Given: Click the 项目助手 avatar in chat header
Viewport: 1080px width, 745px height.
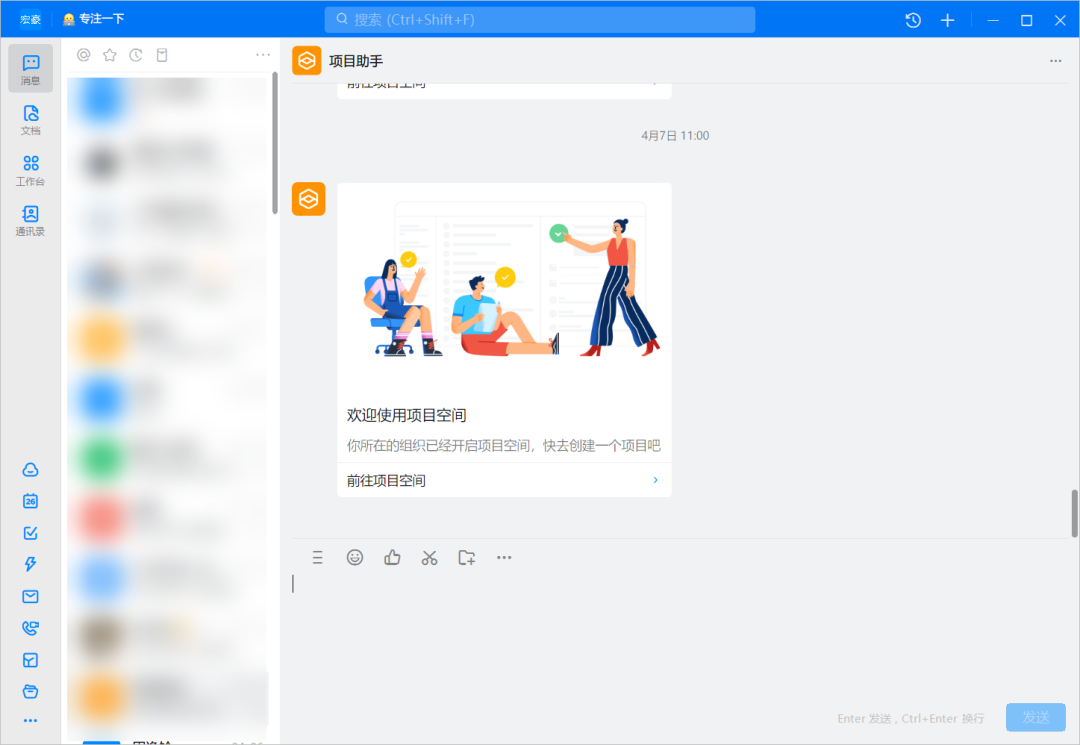Looking at the screenshot, I should pos(307,61).
